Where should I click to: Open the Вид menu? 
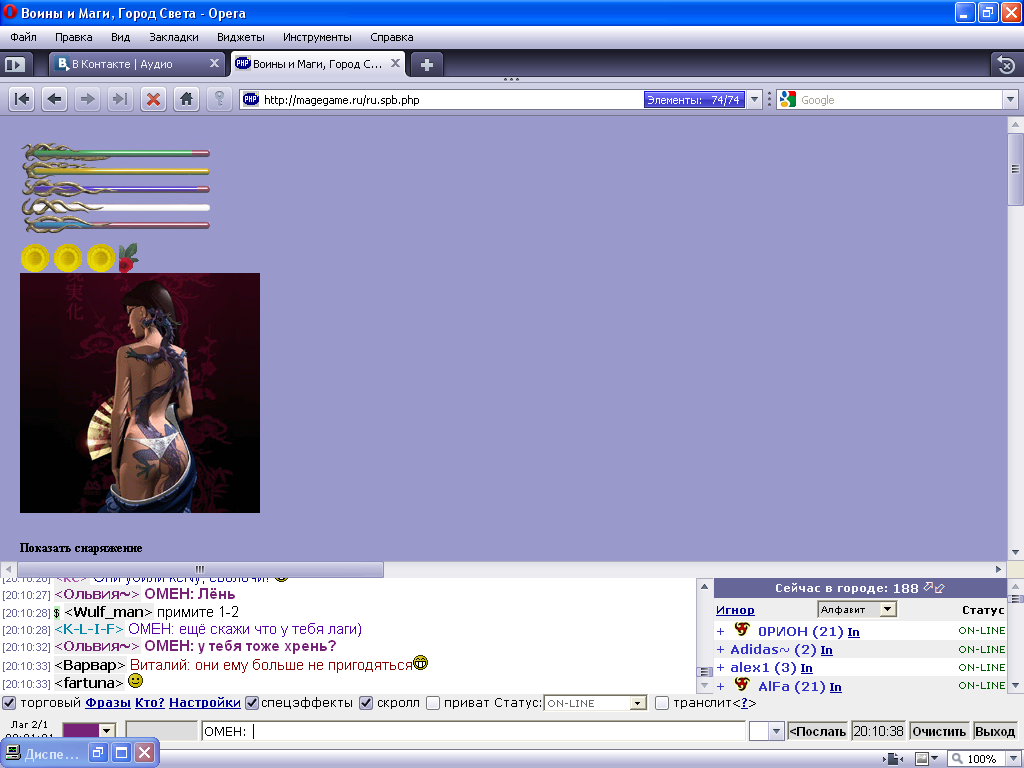point(120,37)
